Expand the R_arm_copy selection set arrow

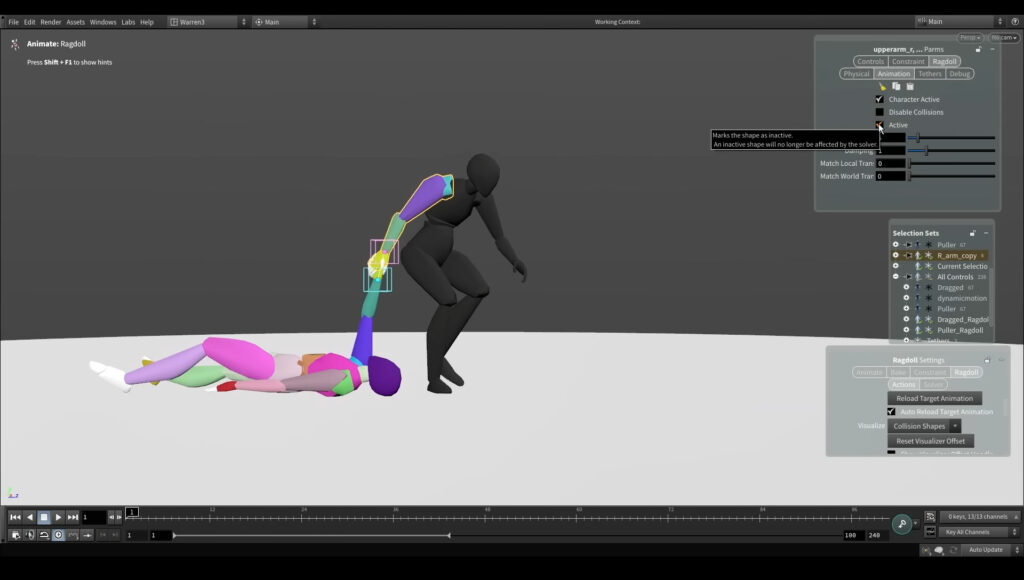click(x=908, y=255)
